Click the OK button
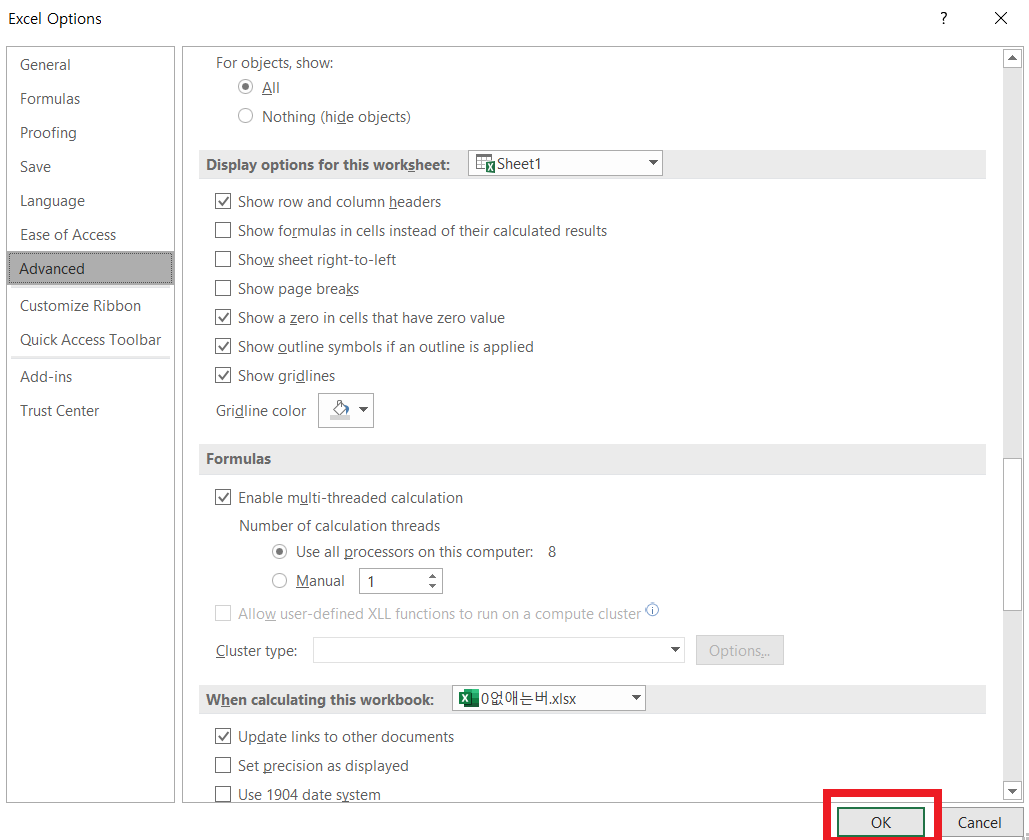This screenshot has width=1029, height=840. (881, 822)
